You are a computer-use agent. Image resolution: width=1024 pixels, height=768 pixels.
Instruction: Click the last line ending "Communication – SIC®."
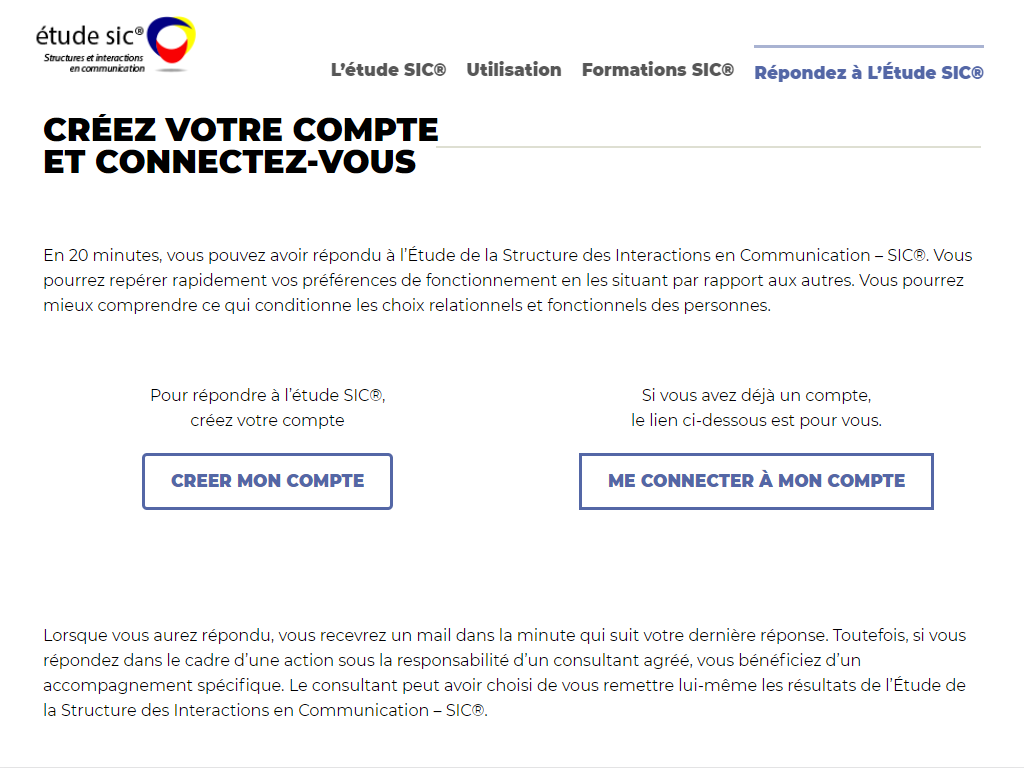(x=265, y=710)
